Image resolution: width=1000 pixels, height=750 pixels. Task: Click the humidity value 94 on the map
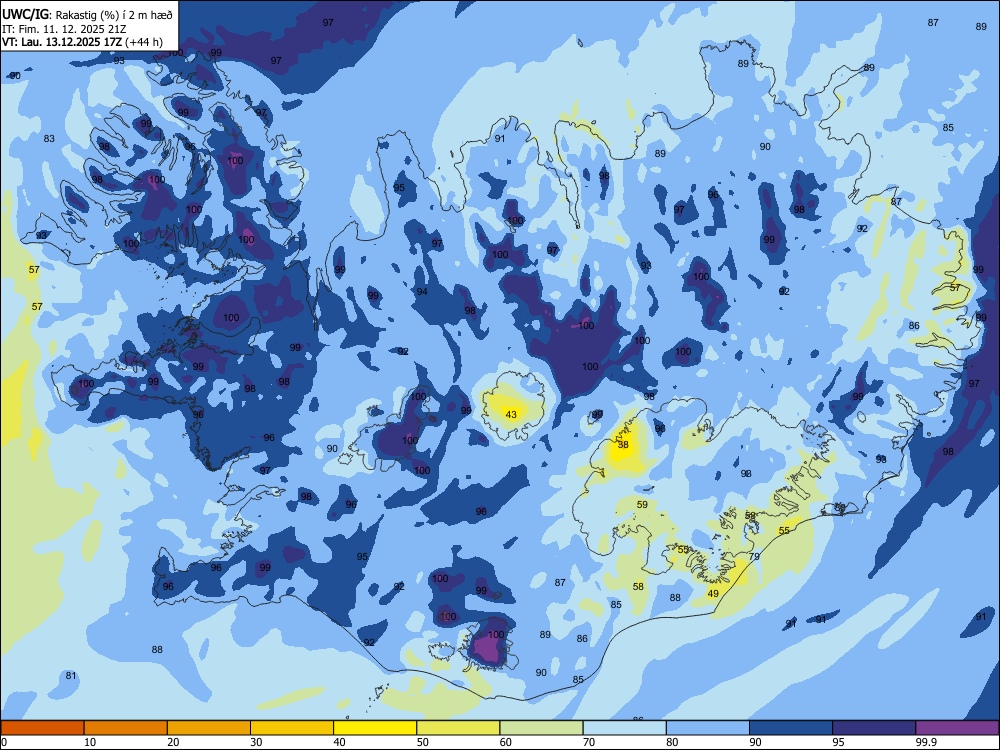(x=422, y=291)
